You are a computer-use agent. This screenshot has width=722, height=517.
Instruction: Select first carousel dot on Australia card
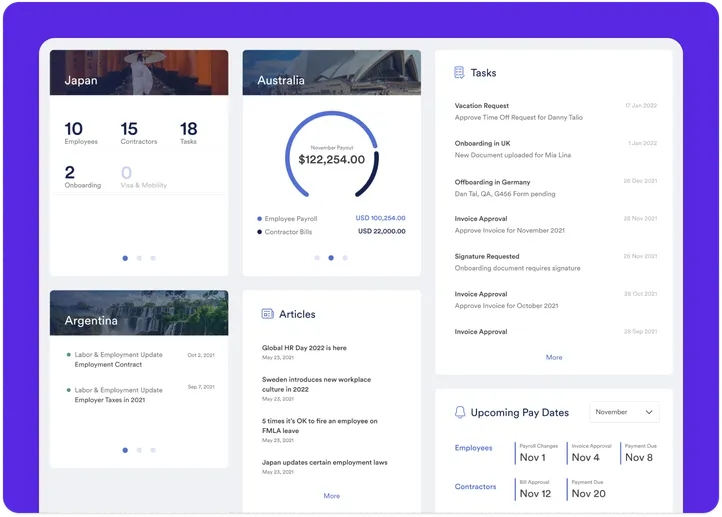pos(317,258)
